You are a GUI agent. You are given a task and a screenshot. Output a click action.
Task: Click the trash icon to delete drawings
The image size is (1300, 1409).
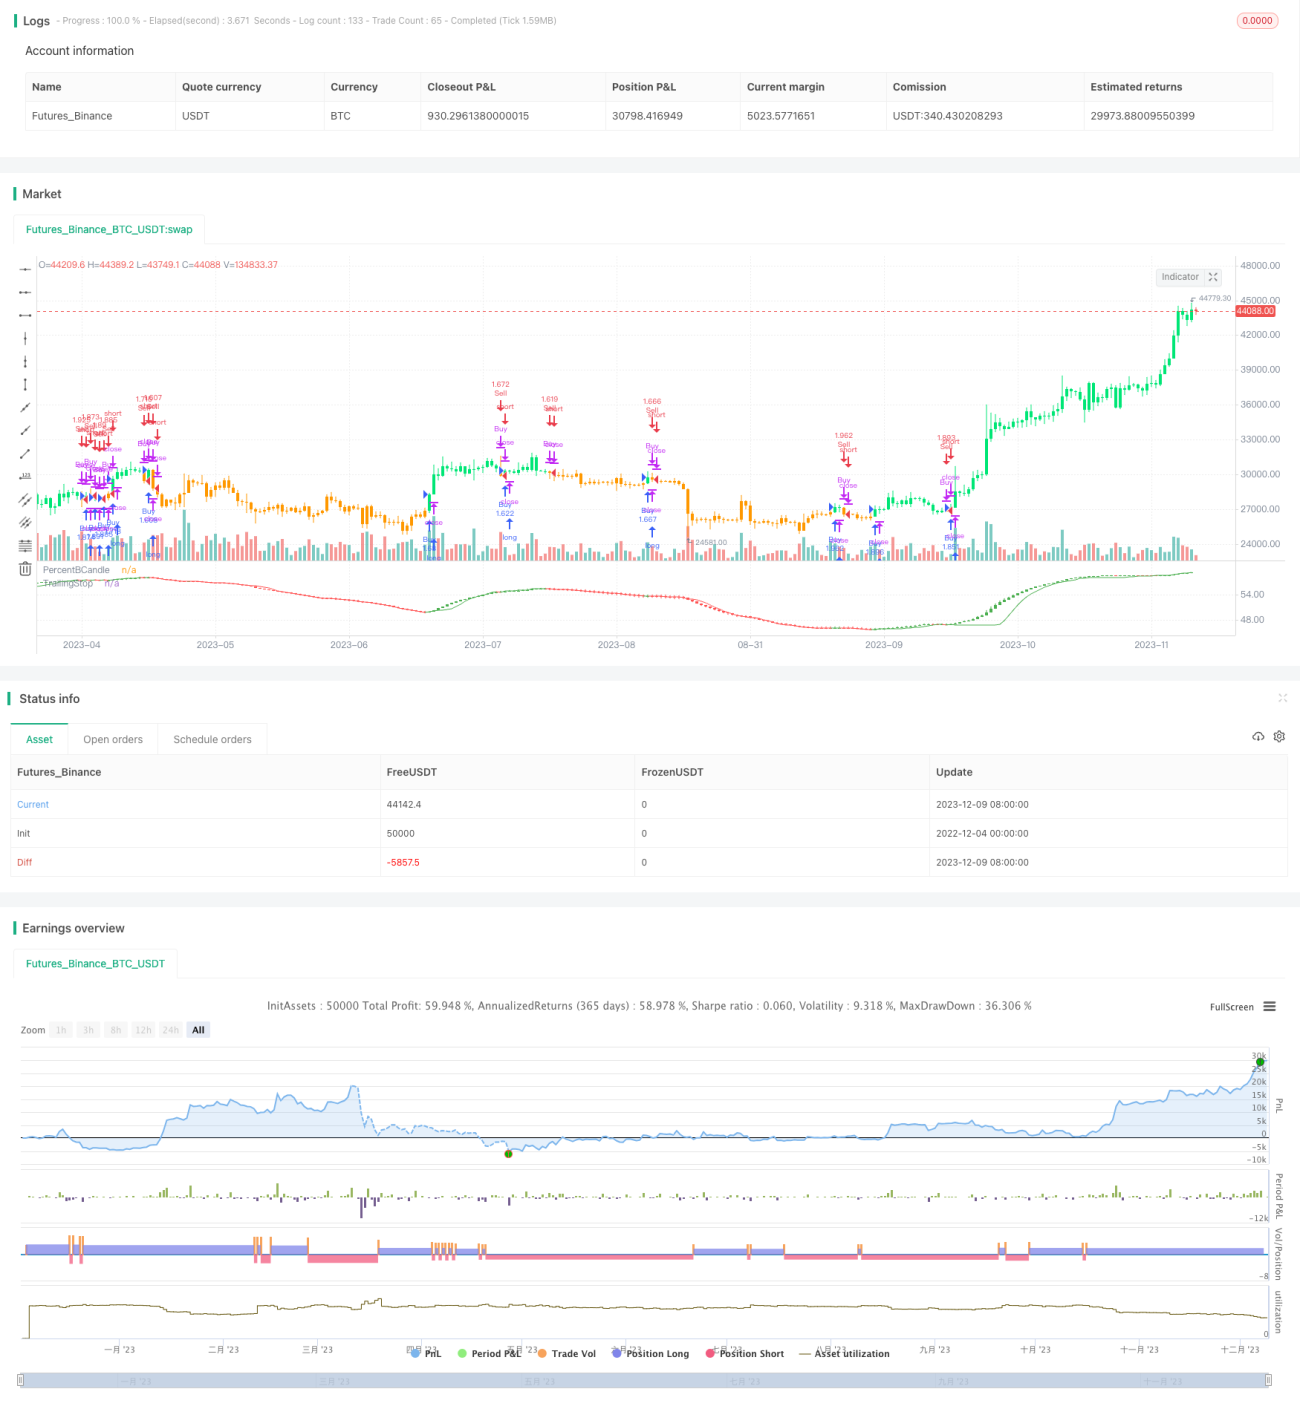pos(25,569)
